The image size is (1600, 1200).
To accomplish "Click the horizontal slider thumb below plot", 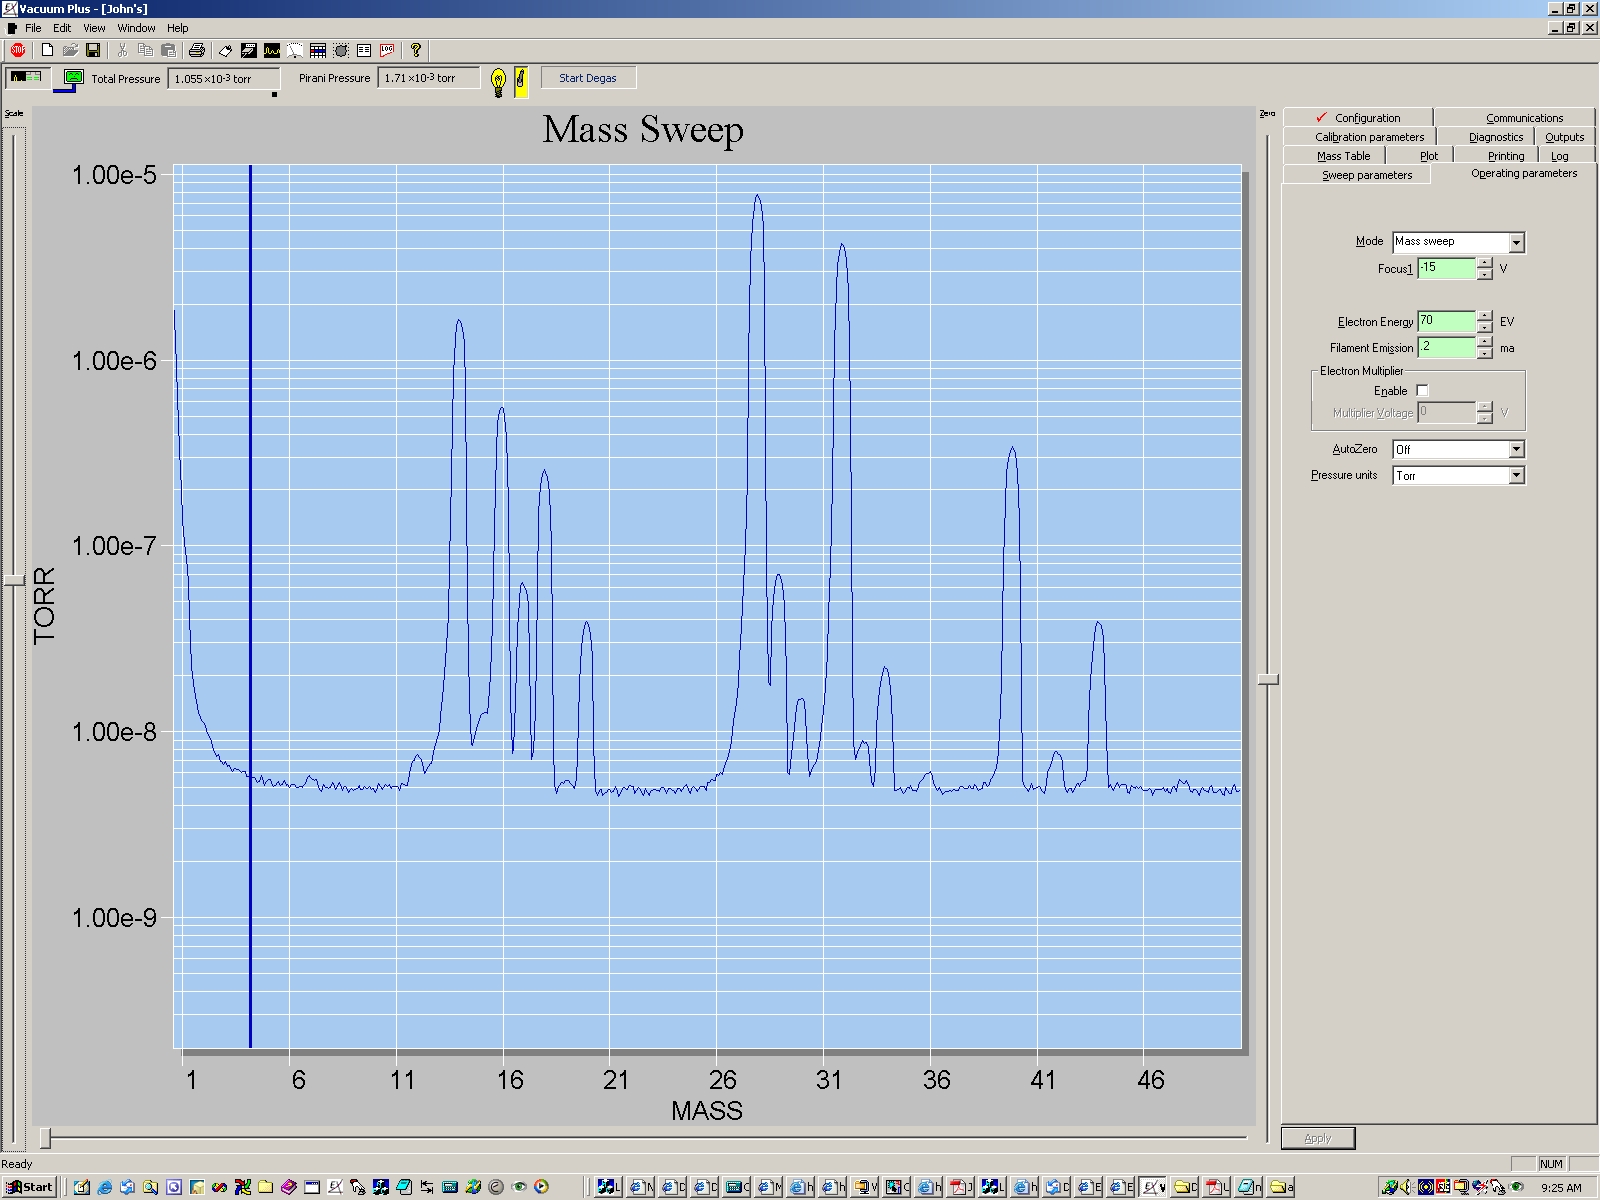I will [45, 1138].
